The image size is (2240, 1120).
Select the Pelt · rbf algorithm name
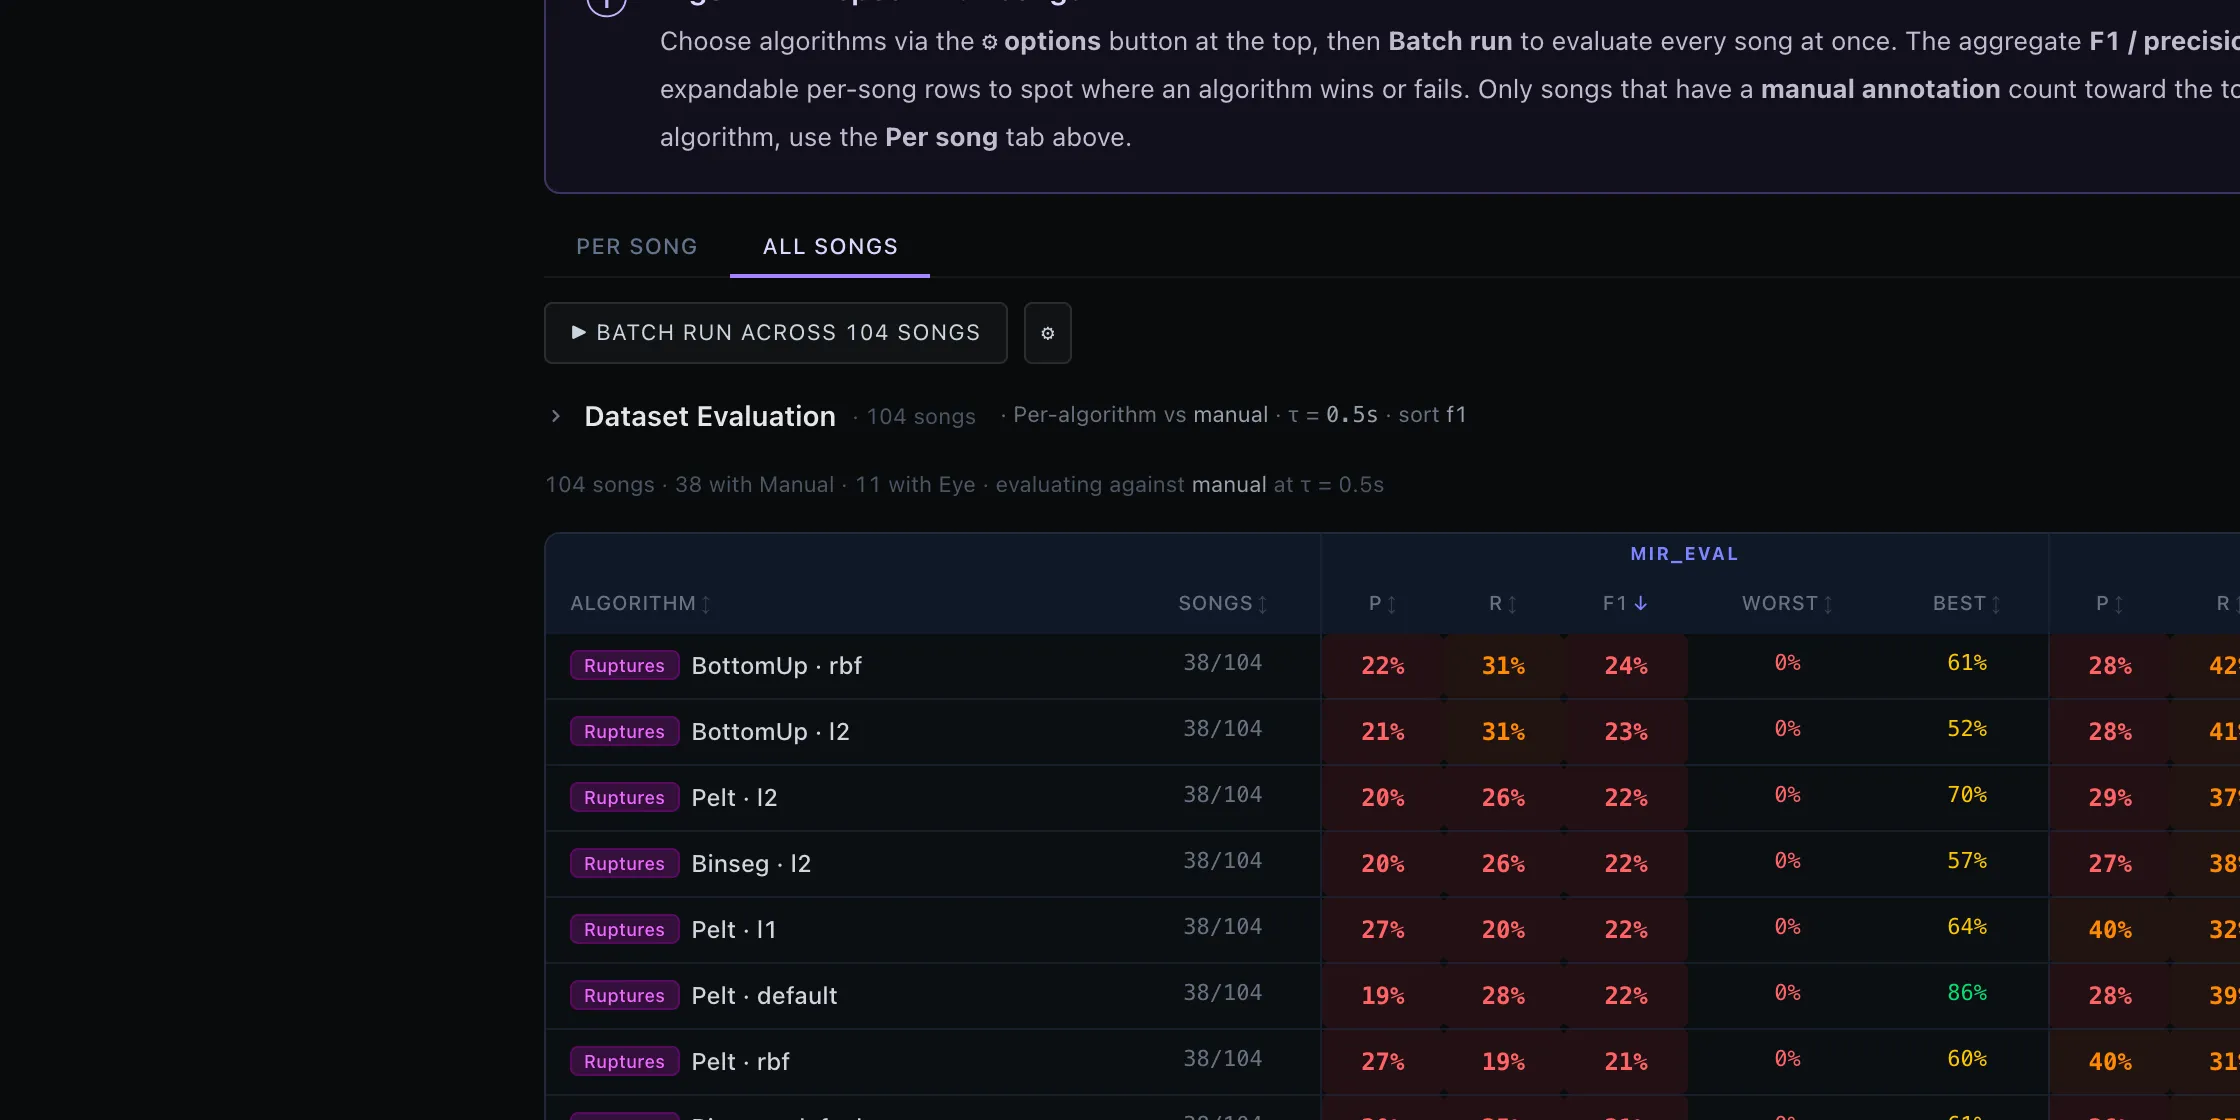(x=740, y=1062)
